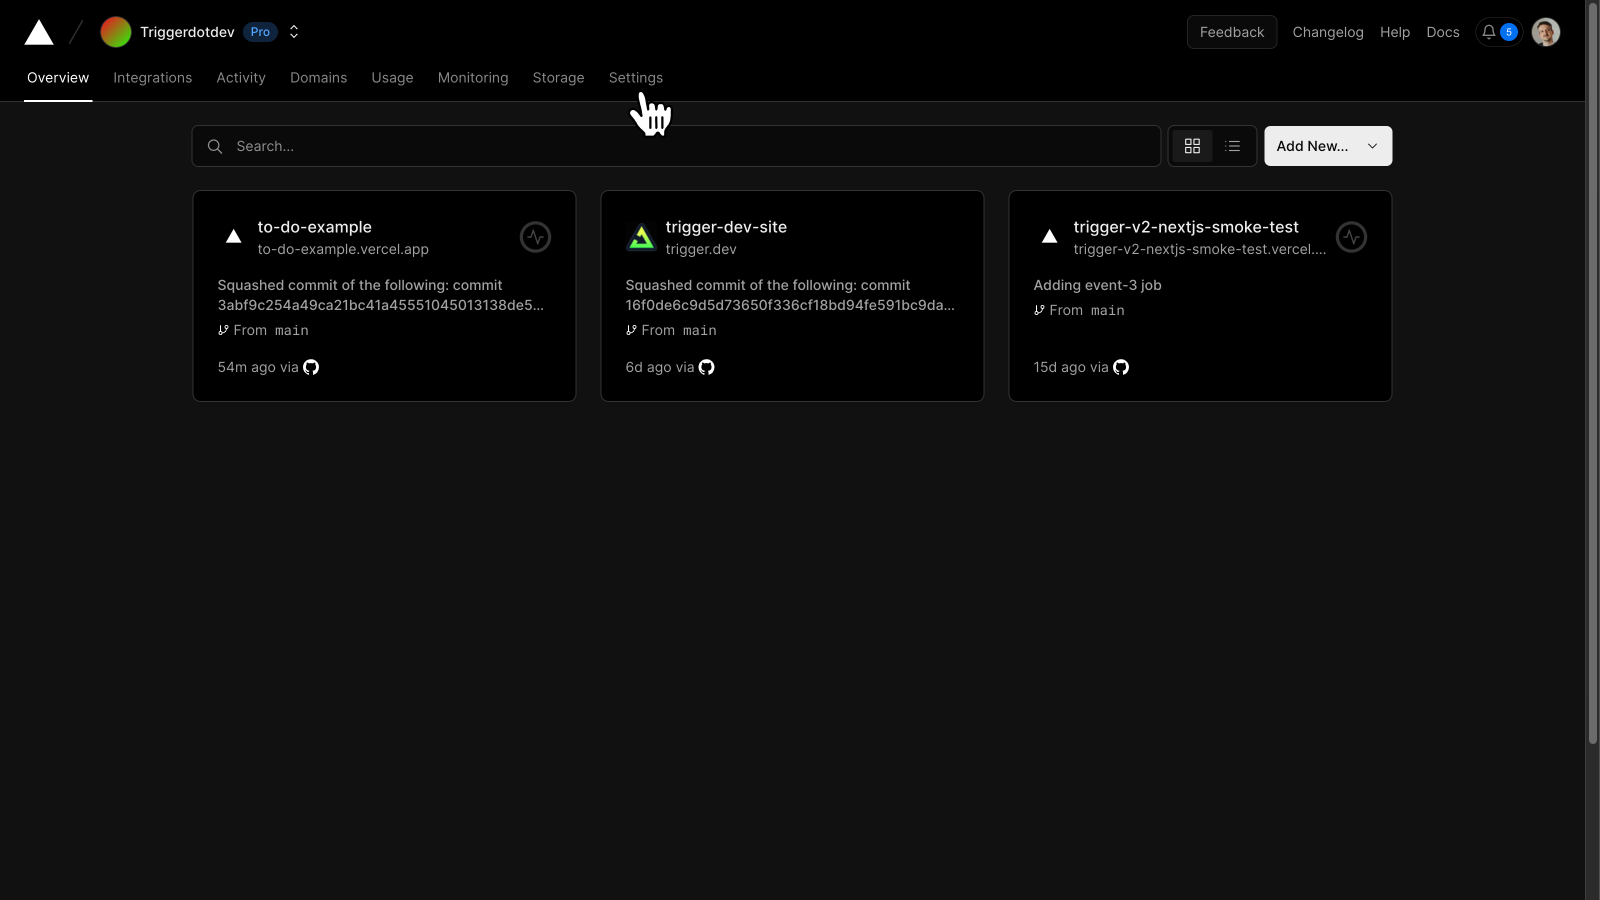Visit trigger-v2-nextjs-smoke-test.vercel domain
This screenshot has height=900, width=1600.
(1200, 249)
